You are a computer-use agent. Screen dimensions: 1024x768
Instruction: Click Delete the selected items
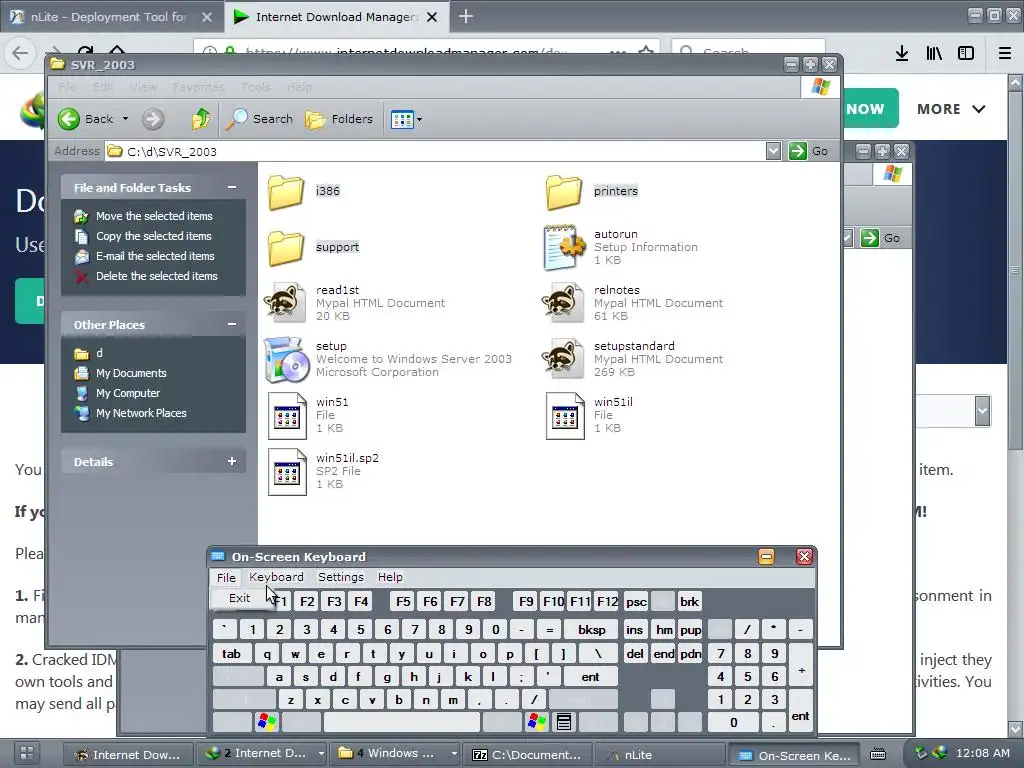(157, 276)
